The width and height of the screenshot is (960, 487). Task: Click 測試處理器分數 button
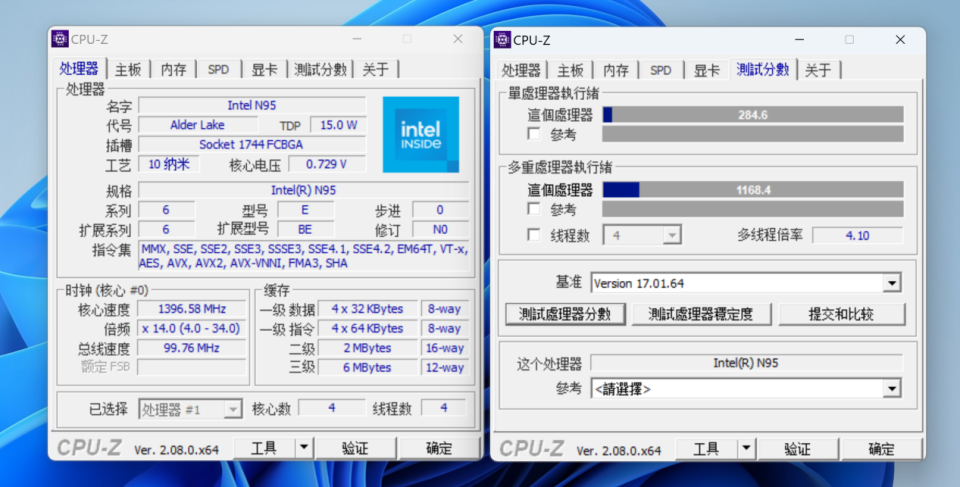(x=565, y=314)
